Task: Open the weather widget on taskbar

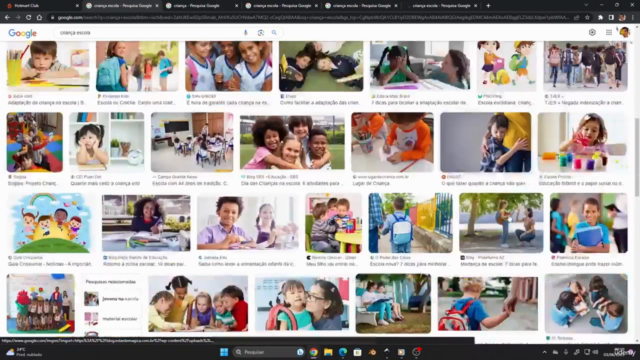Action: [x=24, y=352]
